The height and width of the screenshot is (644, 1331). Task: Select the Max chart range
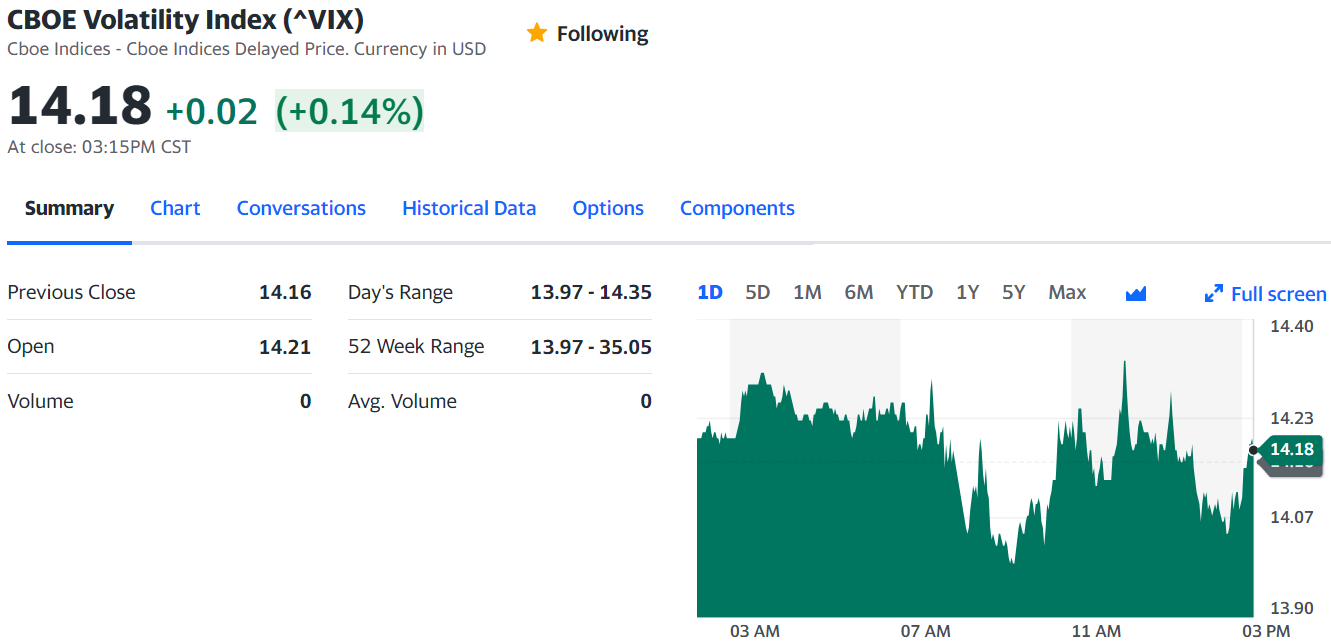tap(1067, 293)
